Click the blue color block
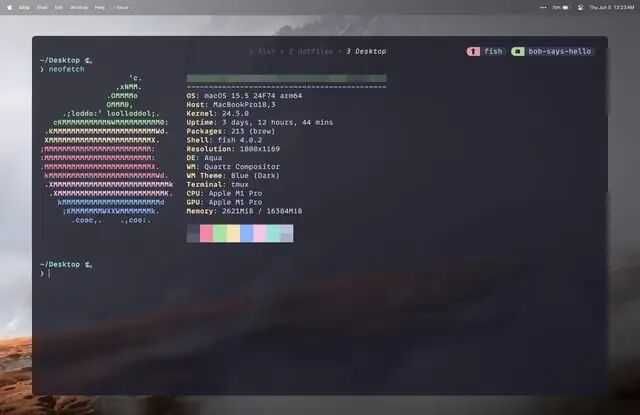 tap(247, 233)
